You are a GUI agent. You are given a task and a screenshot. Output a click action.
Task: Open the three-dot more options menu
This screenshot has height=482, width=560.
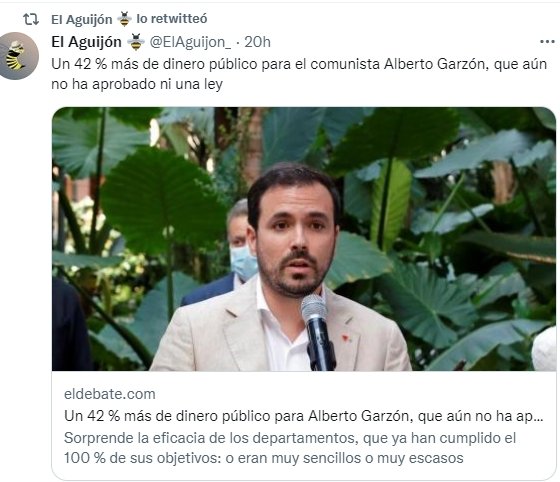tap(547, 42)
